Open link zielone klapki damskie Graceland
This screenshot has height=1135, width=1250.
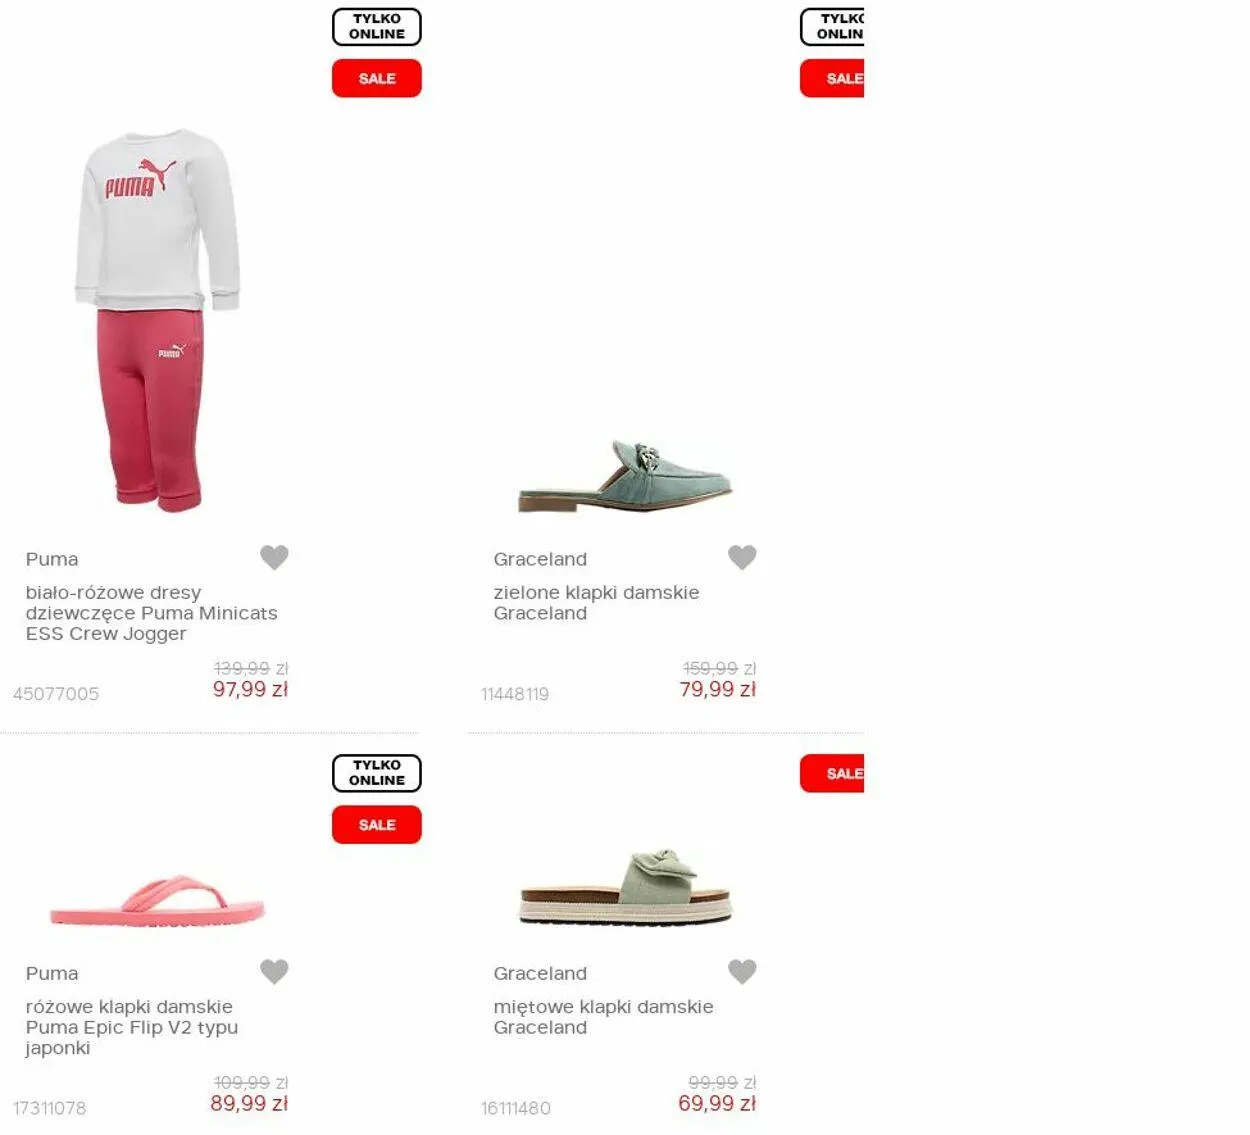(596, 603)
